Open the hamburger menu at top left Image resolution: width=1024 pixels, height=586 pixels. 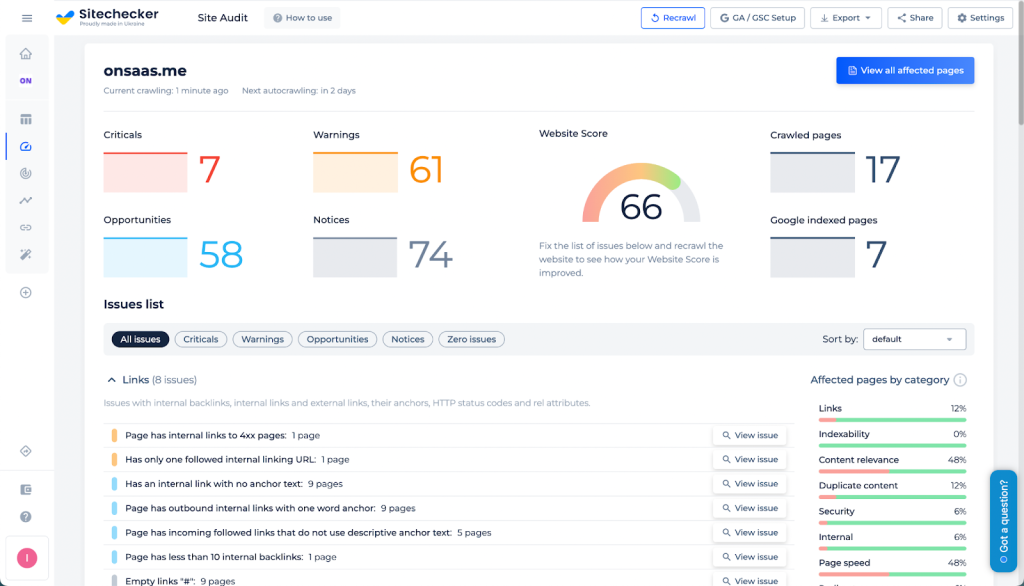coord(27,17)
